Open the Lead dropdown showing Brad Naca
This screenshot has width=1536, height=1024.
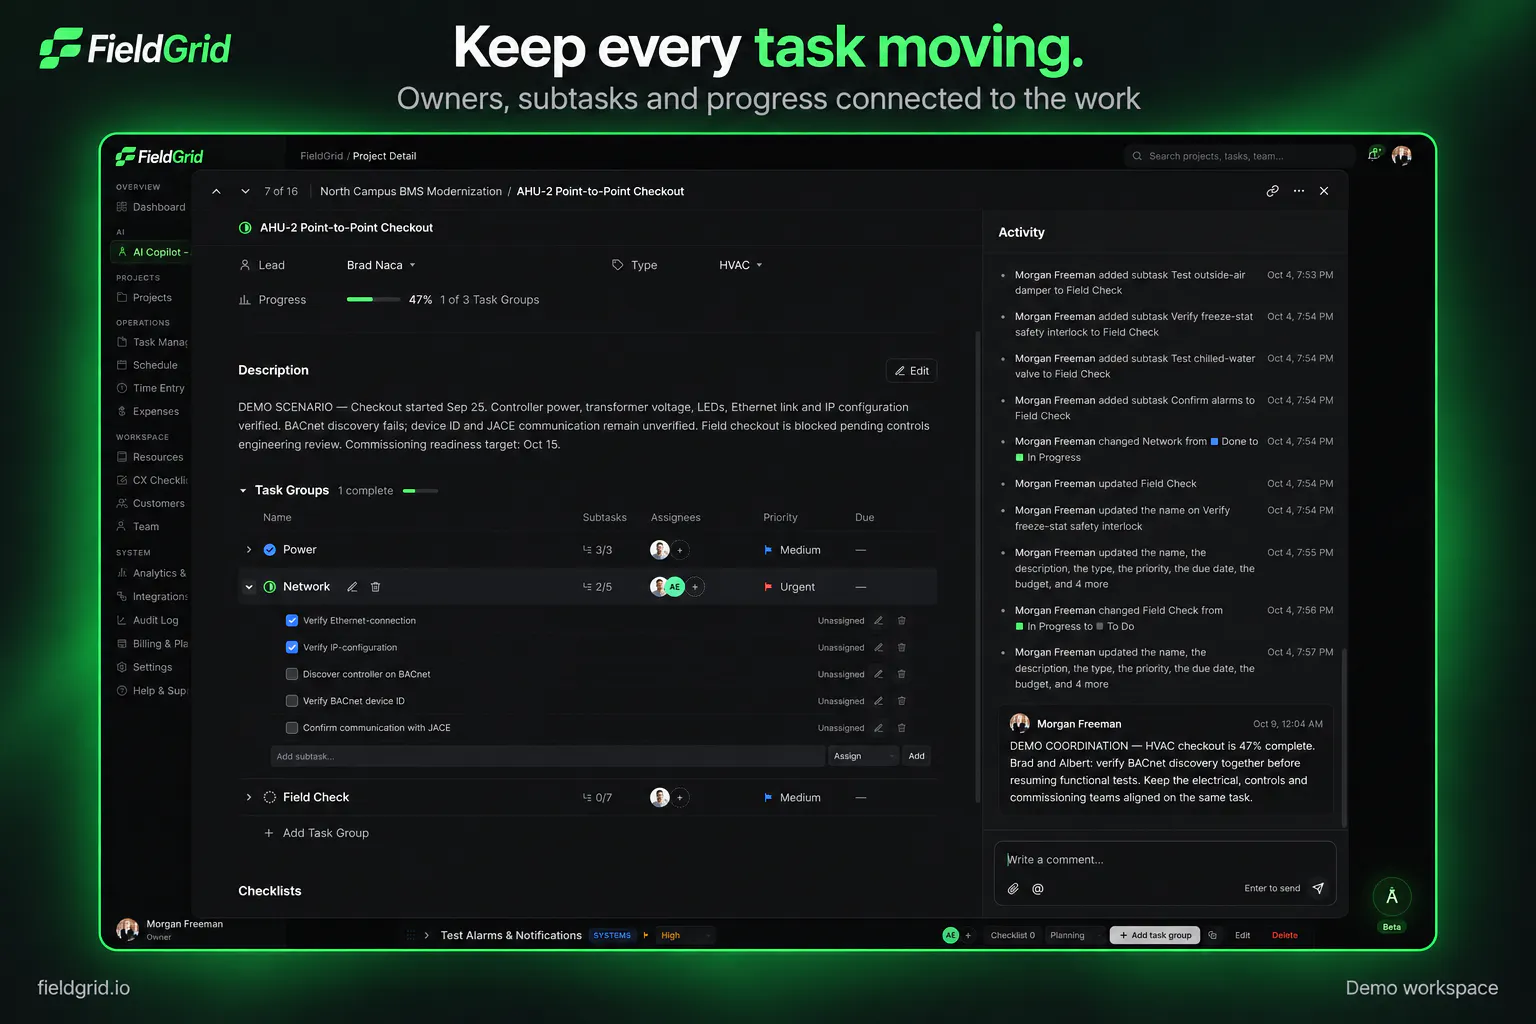tap(381, 265)
